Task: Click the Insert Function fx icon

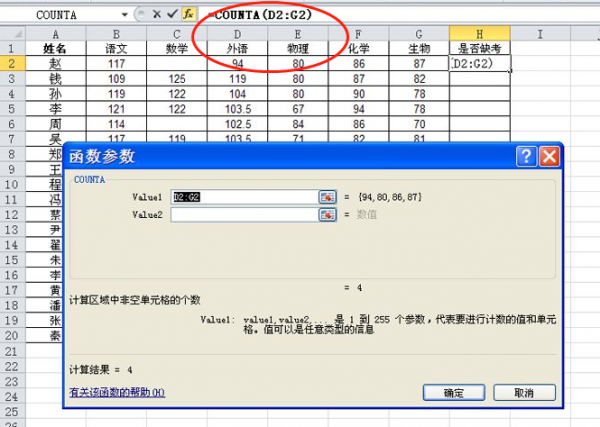Action: coord(188,15)
